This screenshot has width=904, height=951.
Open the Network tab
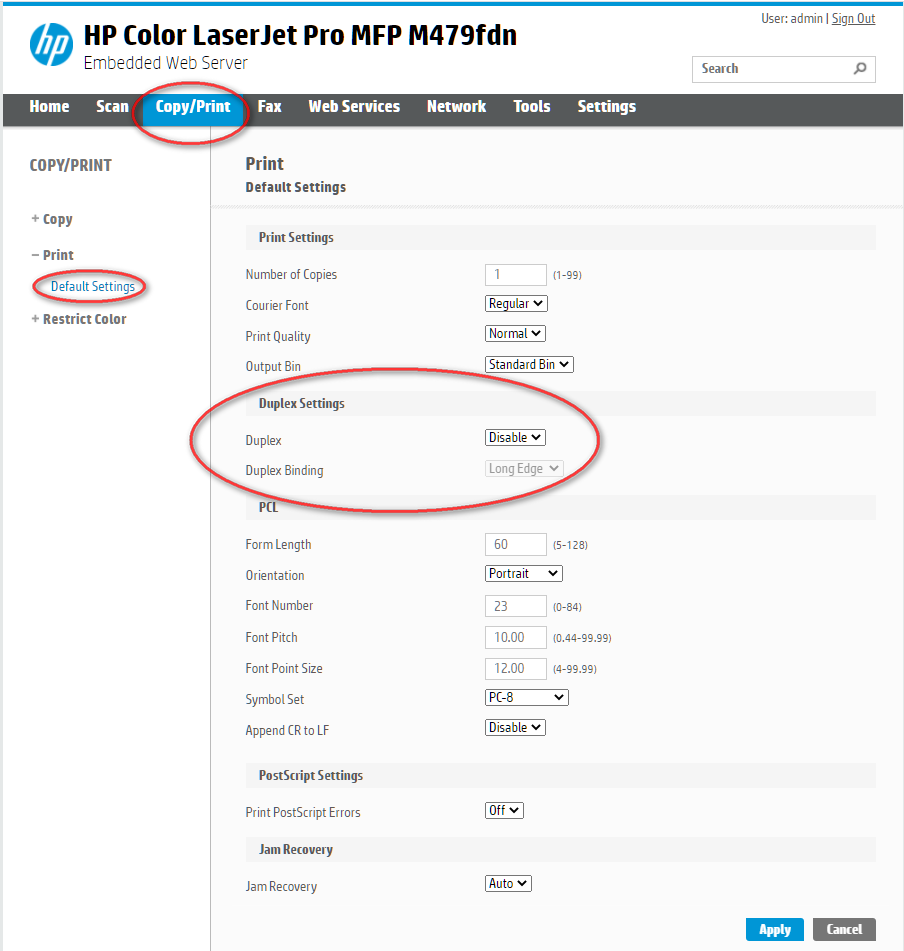click(x=456, y=106)
